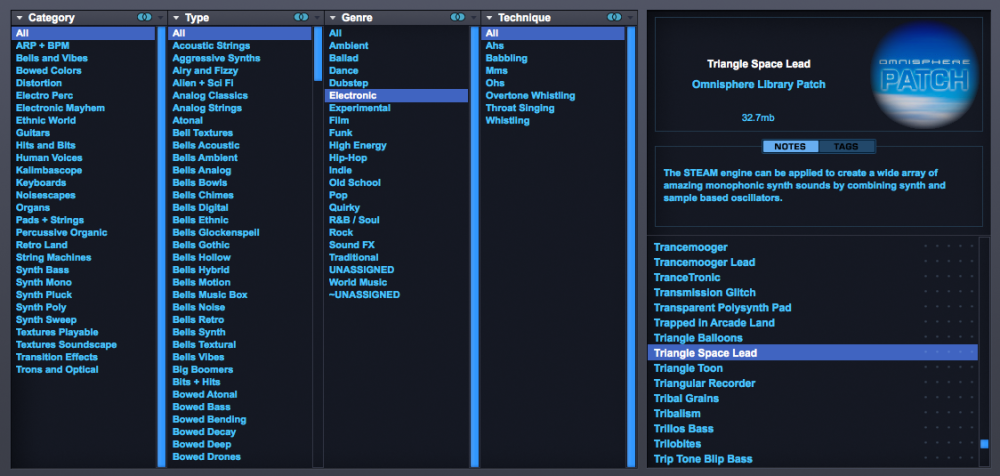Image resolution: width=1000 pixels, height=476 pixels.
Task: Click the Technique column scrollbar
Action: (x=631, y=247)
